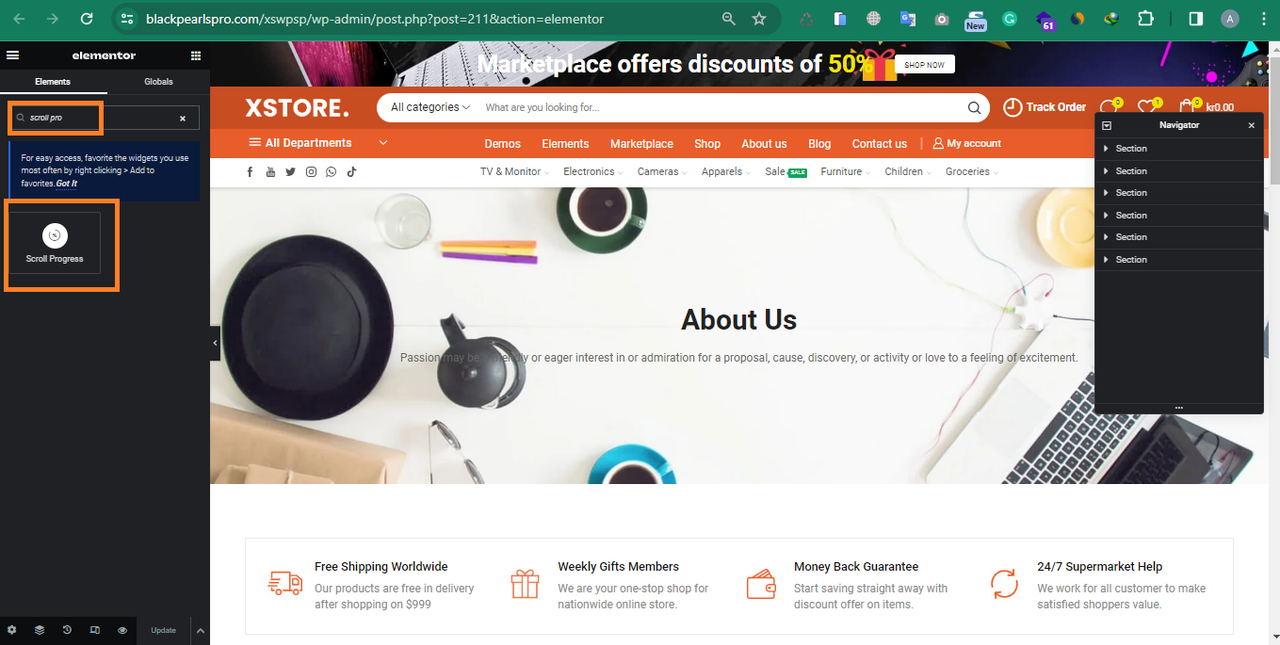Toggle the Navigator expand-all icon
This screenshot has width=1280, height=645.
[x=1108, y=125]
